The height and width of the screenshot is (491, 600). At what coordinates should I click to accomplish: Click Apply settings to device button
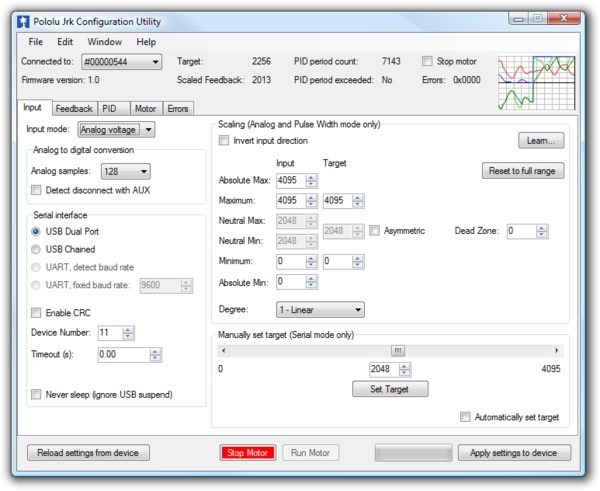click(514, 453)
